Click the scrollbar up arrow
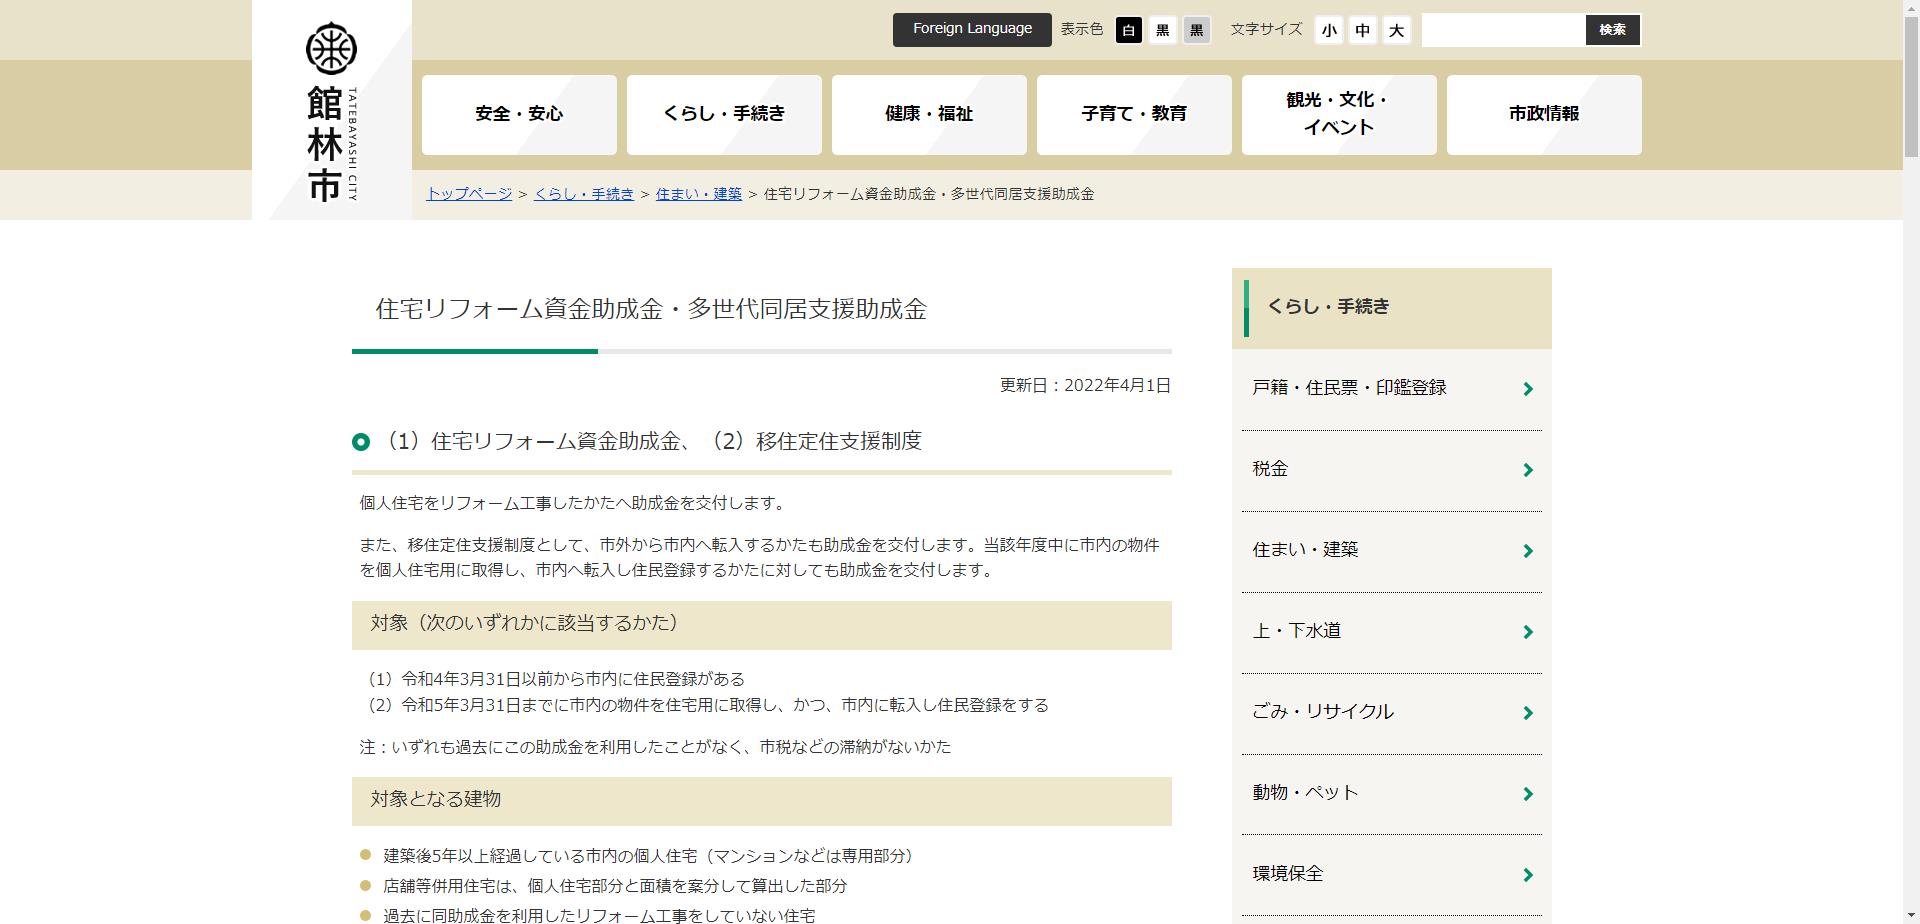Image resolution: width=1920 pixels, height=924 pixels. point(1911,8)
